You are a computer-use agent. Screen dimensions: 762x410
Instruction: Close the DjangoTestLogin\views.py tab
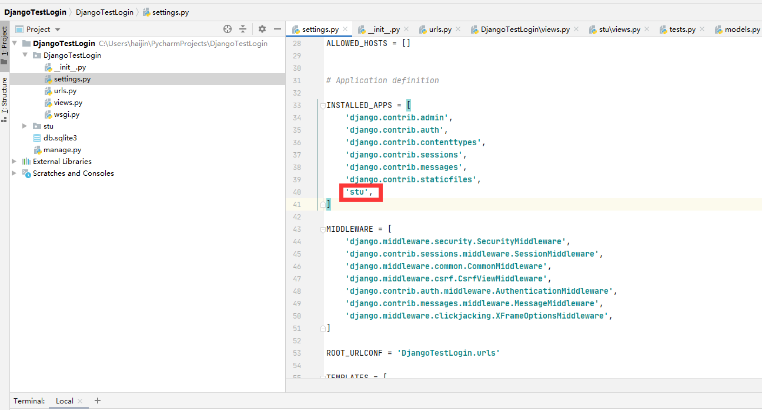576,29
